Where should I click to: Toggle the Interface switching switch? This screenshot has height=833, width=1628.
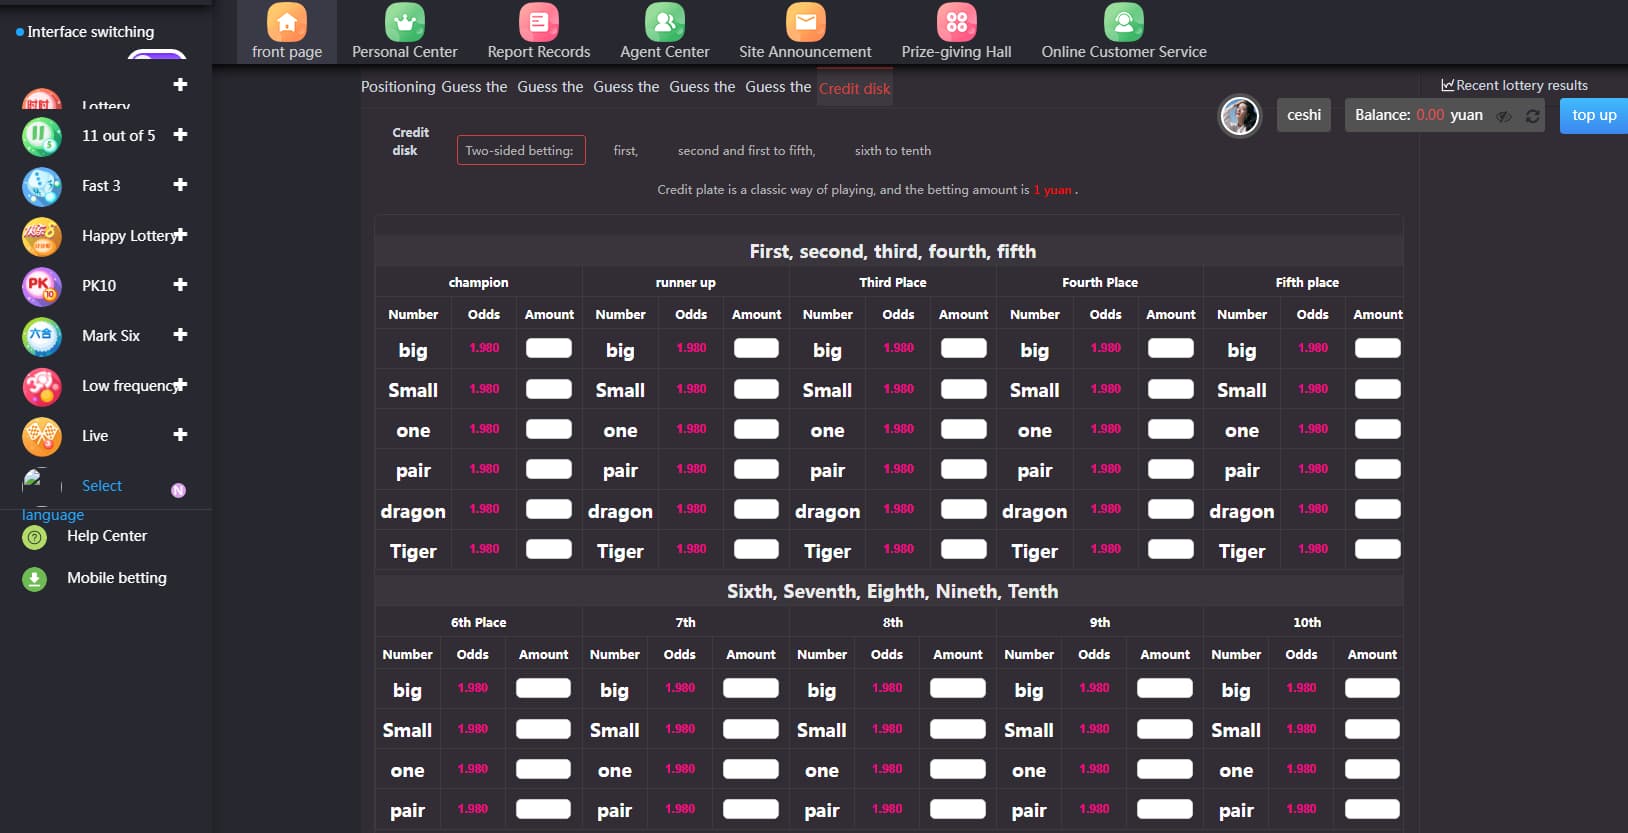click(x=157, y=54)
